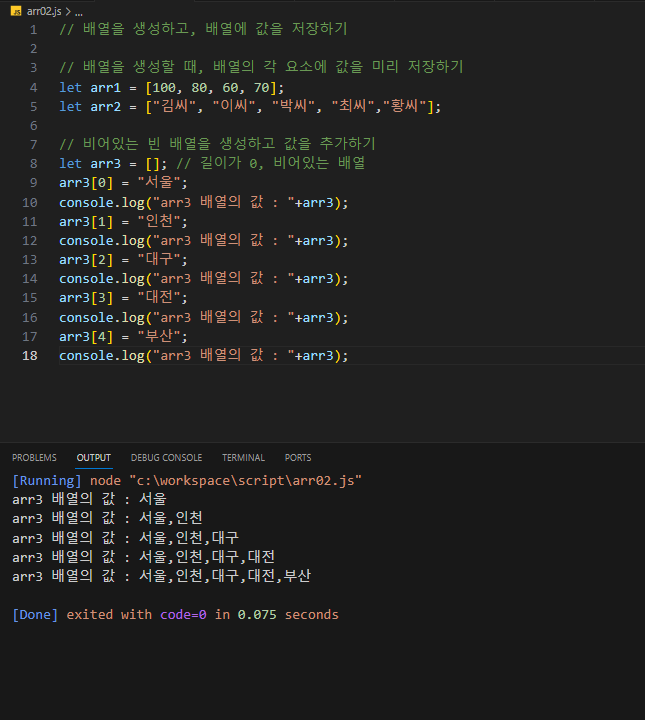This screenshot has width=645, height=720.
Task: Place cursor on arr1 declaration line
Action: [172, 87]
